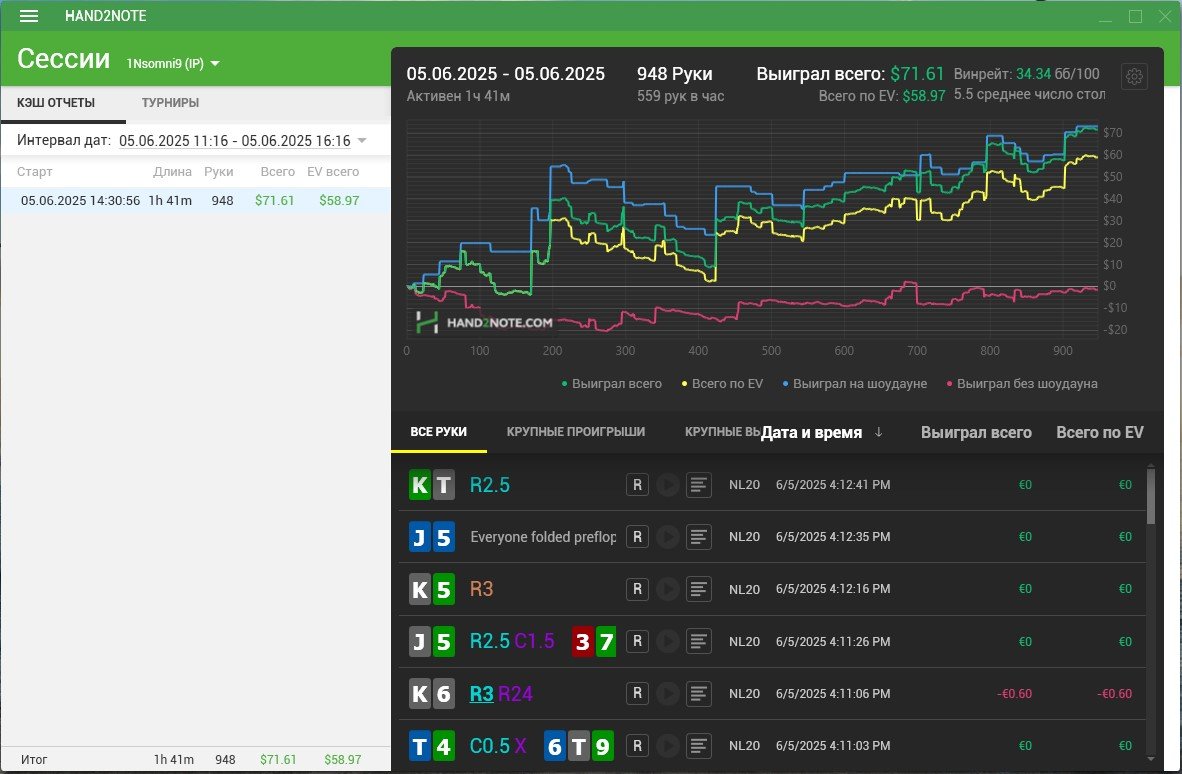Select session row 05.06.2025 14:30:56

[x=195, y=200]
